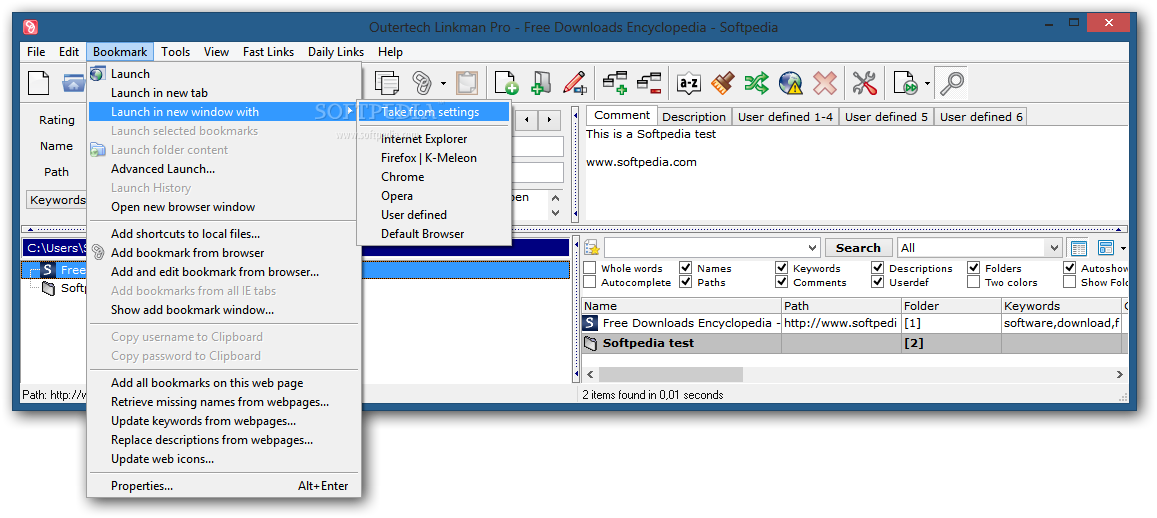Enable the Whole words checkbox
Image resolution: width=1157 pixels, height=518 pixels.
click(590, 268)
